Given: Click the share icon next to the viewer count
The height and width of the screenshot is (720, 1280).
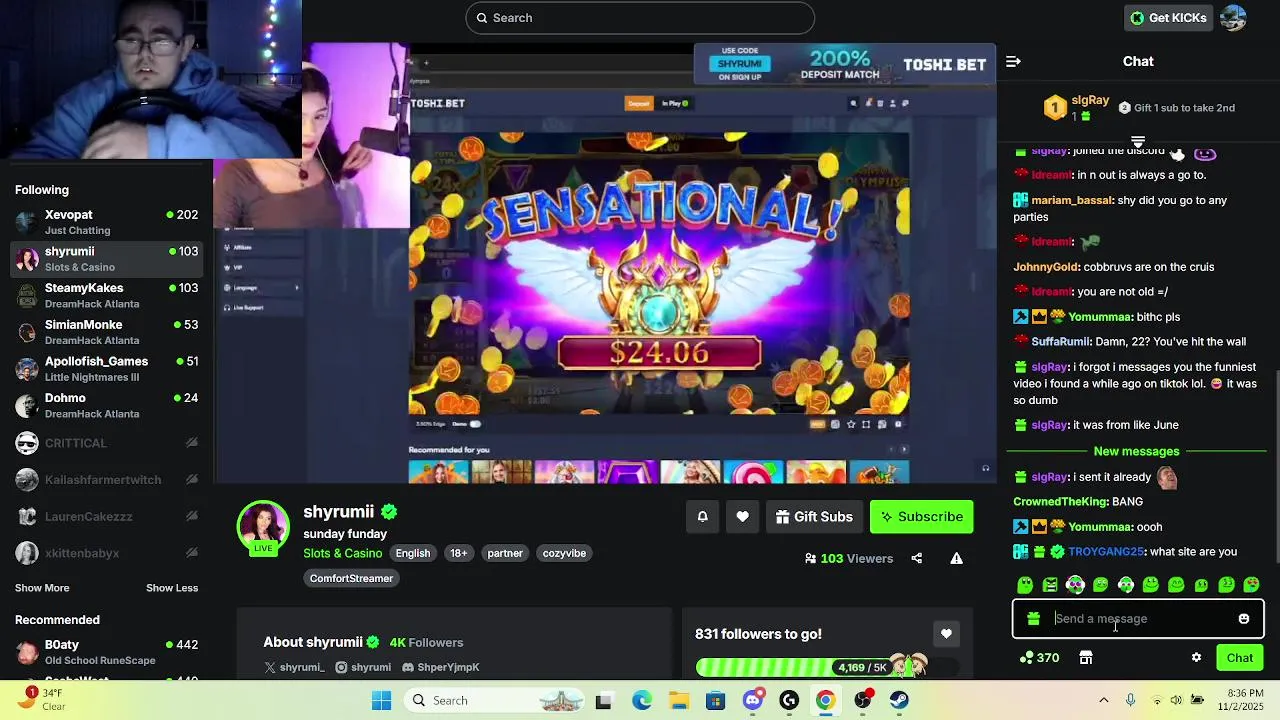Looking at the screenshot, I should [x=917, y=558].
